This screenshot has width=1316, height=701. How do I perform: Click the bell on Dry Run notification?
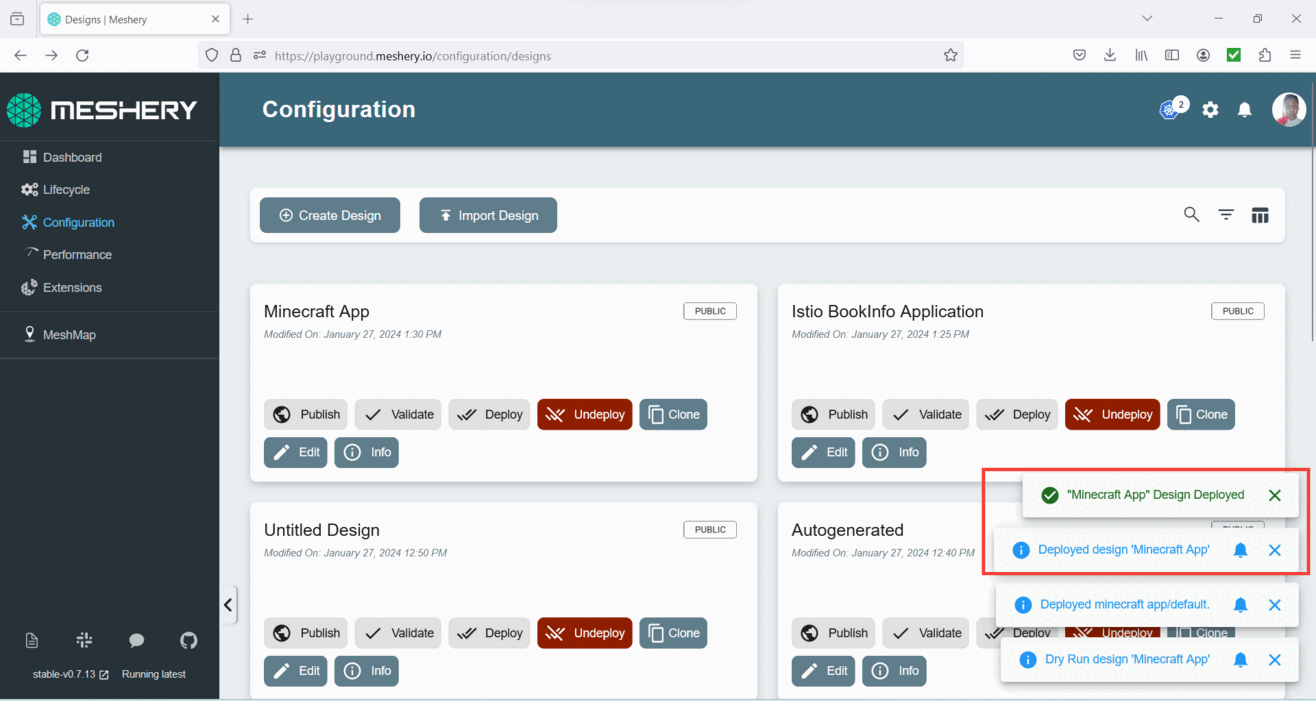click(1240, 660)
